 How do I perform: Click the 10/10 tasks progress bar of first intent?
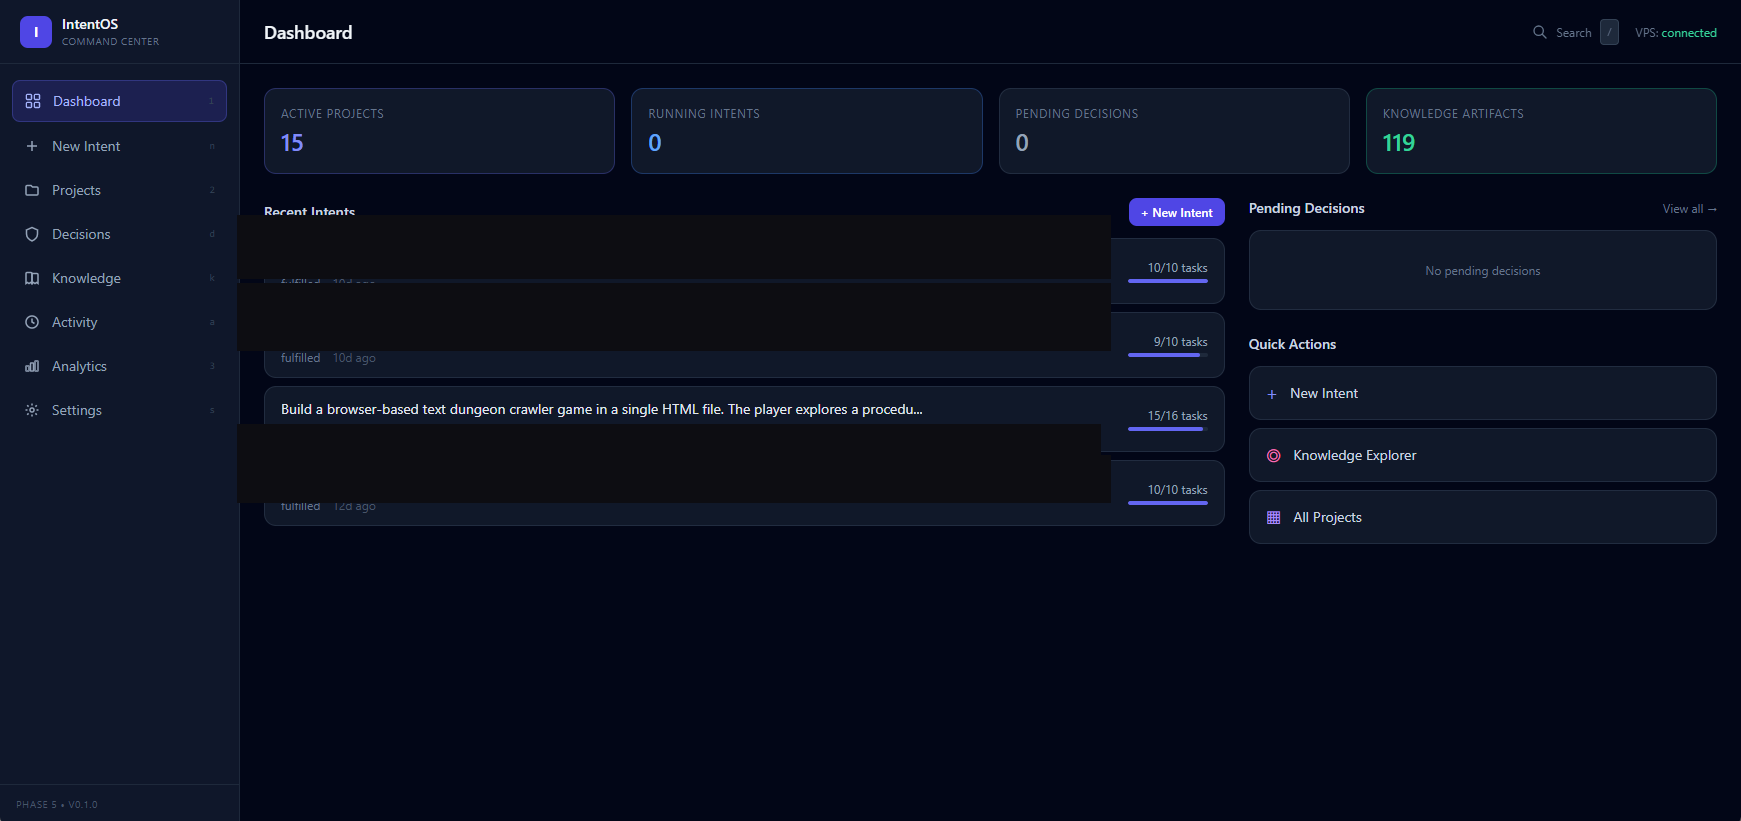click(x=1167, y=281)
